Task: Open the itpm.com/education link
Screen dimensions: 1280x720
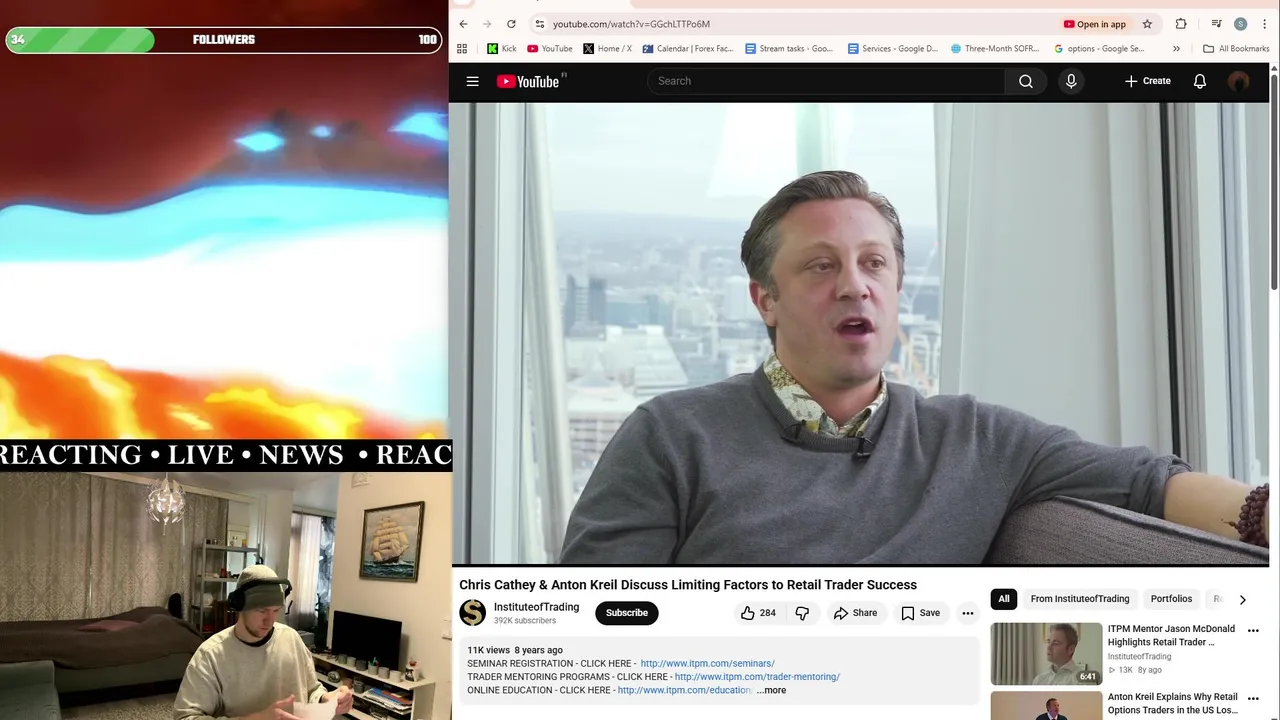Action: coord(685,690)
